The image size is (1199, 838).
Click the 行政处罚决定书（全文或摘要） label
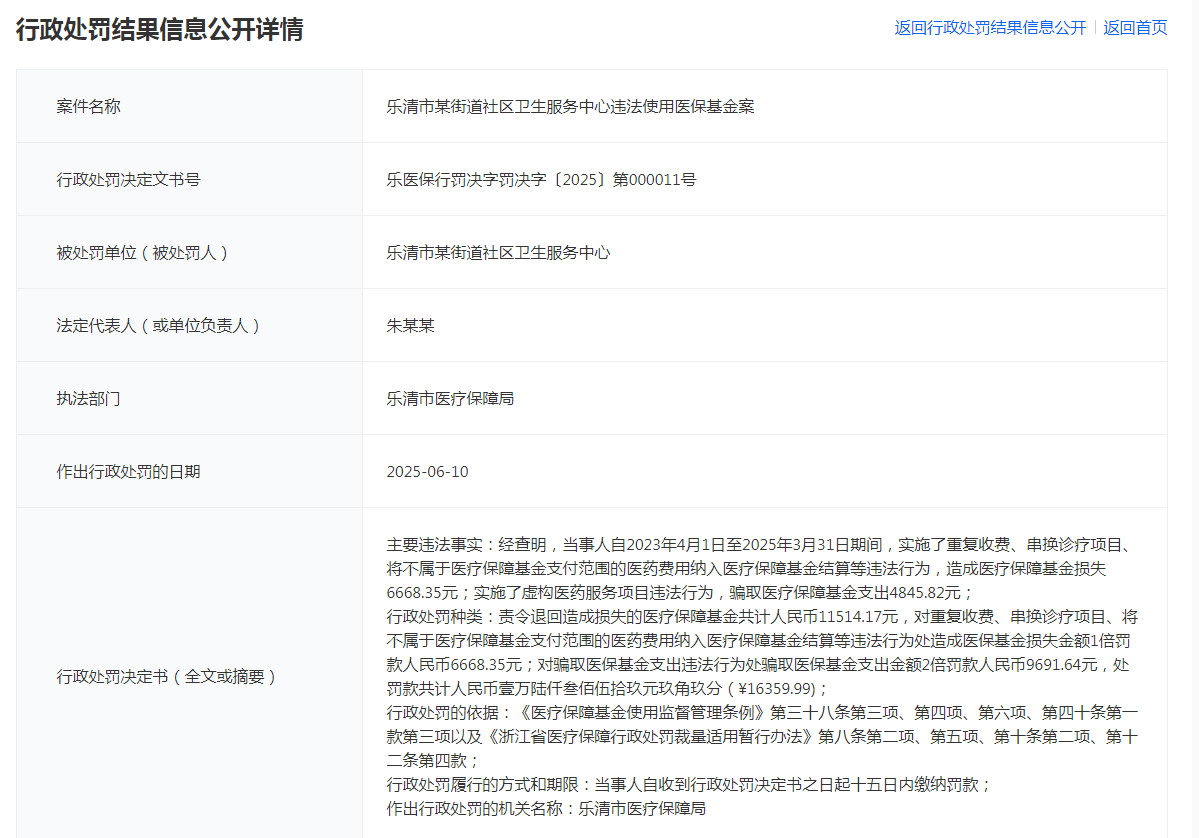click(166, 677)
